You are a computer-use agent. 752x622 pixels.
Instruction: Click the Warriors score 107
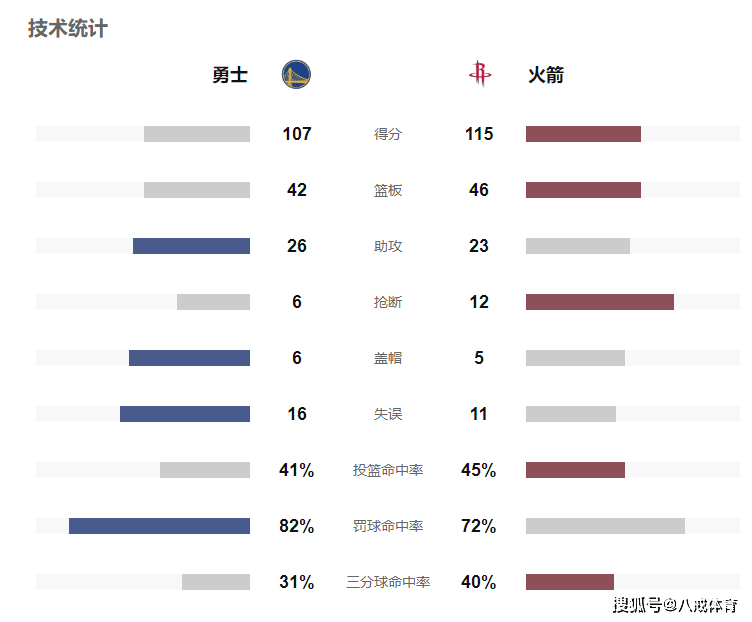coord(297,134)
